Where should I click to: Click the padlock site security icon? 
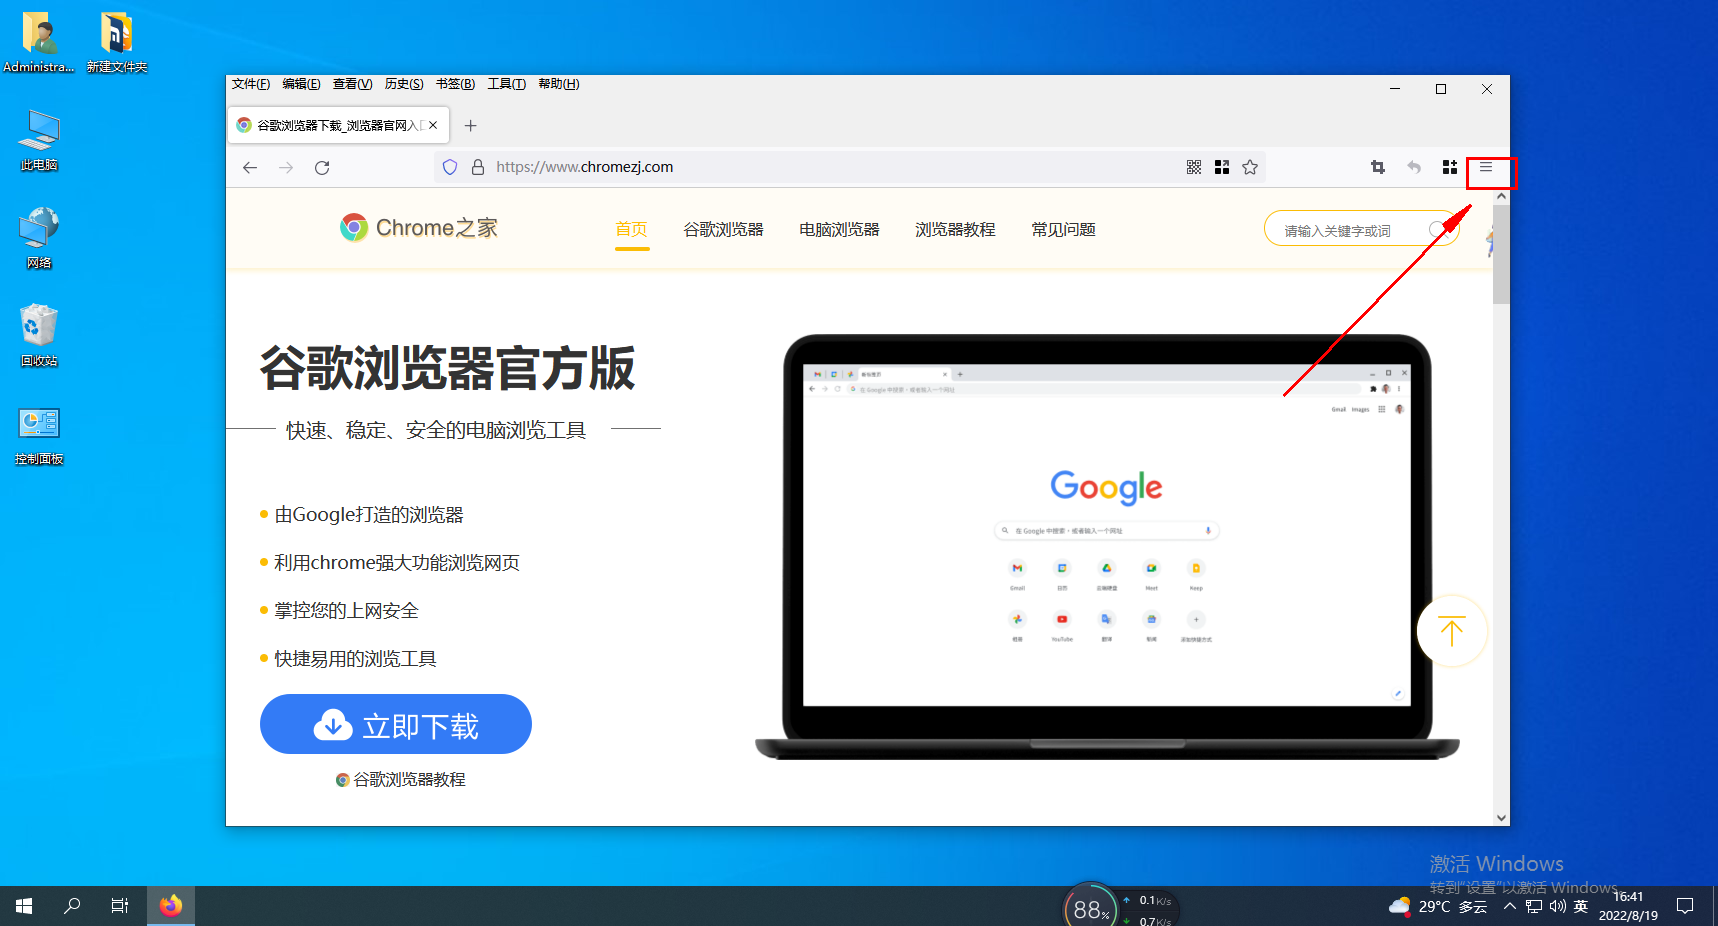[478, 167]
